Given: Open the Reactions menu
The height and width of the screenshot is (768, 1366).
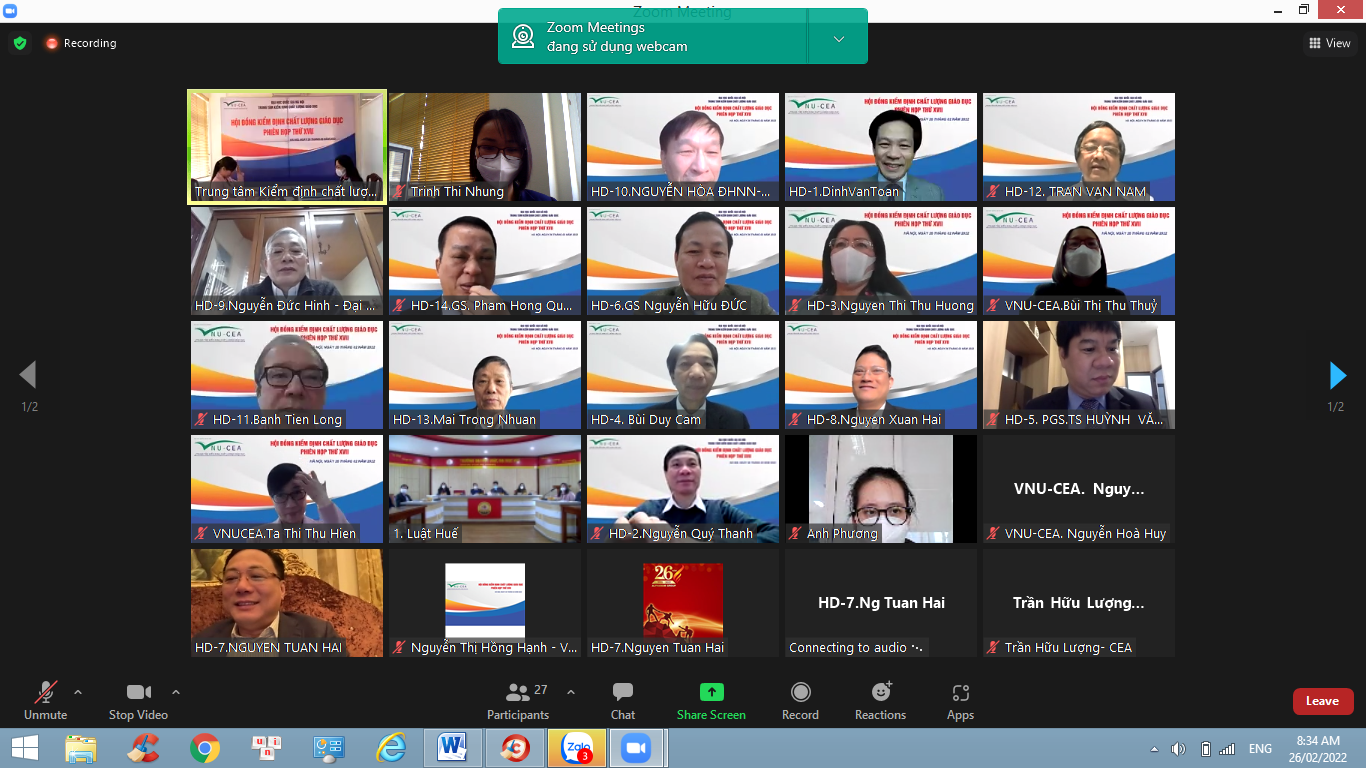Looking at the screenshot, I should coord(880,700).
